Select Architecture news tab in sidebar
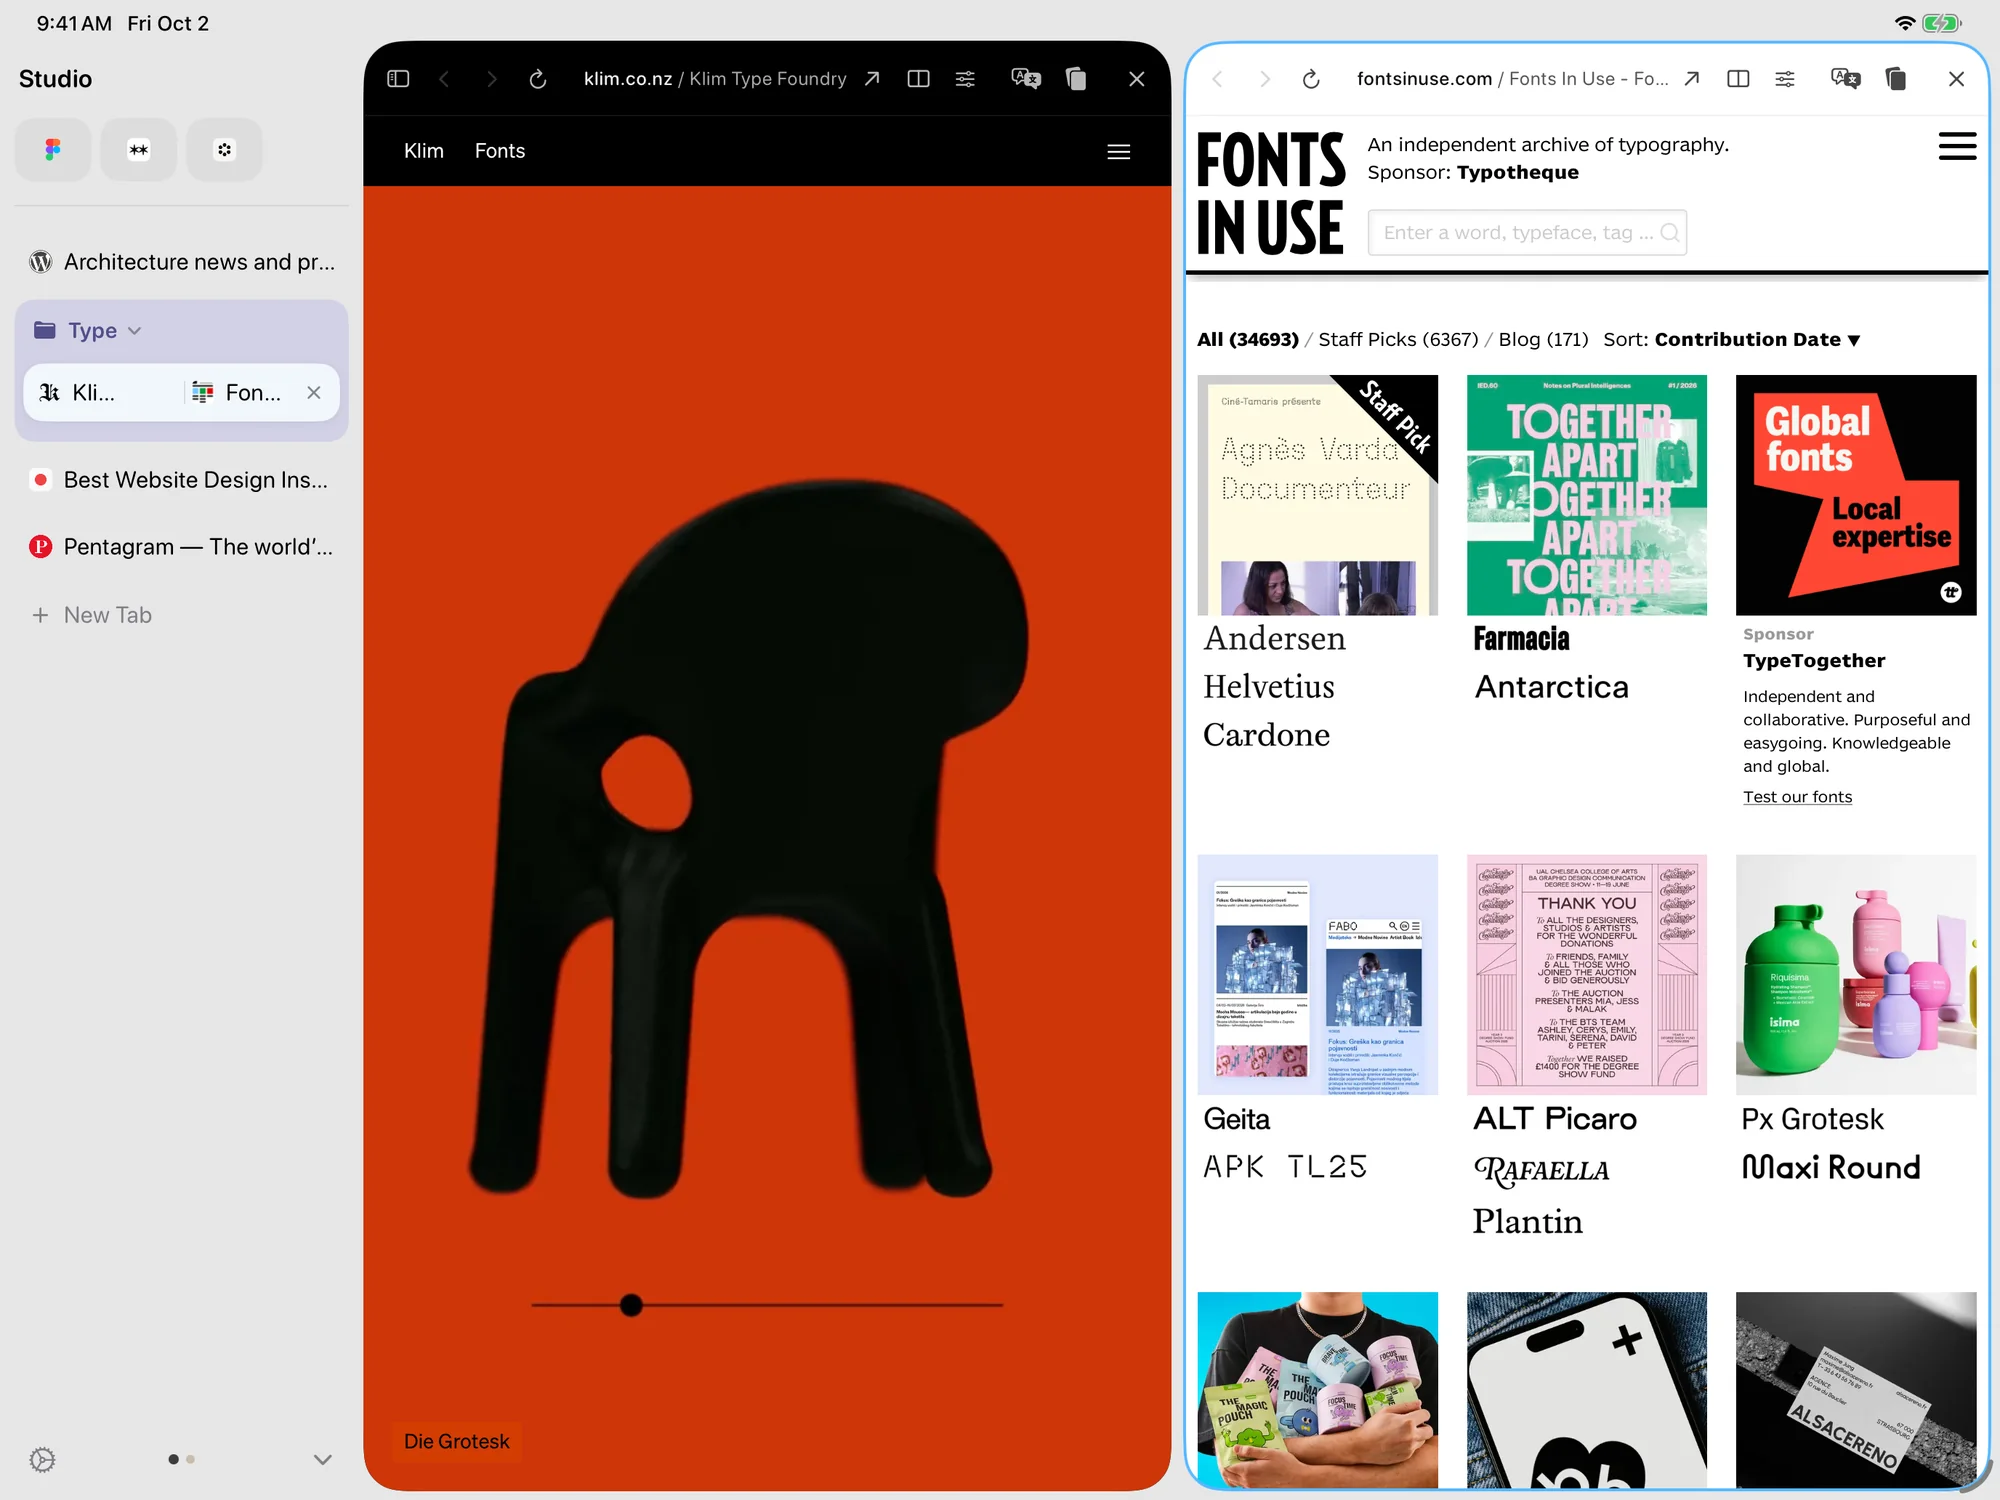2000x1500 pixels. tap(182, 262)
